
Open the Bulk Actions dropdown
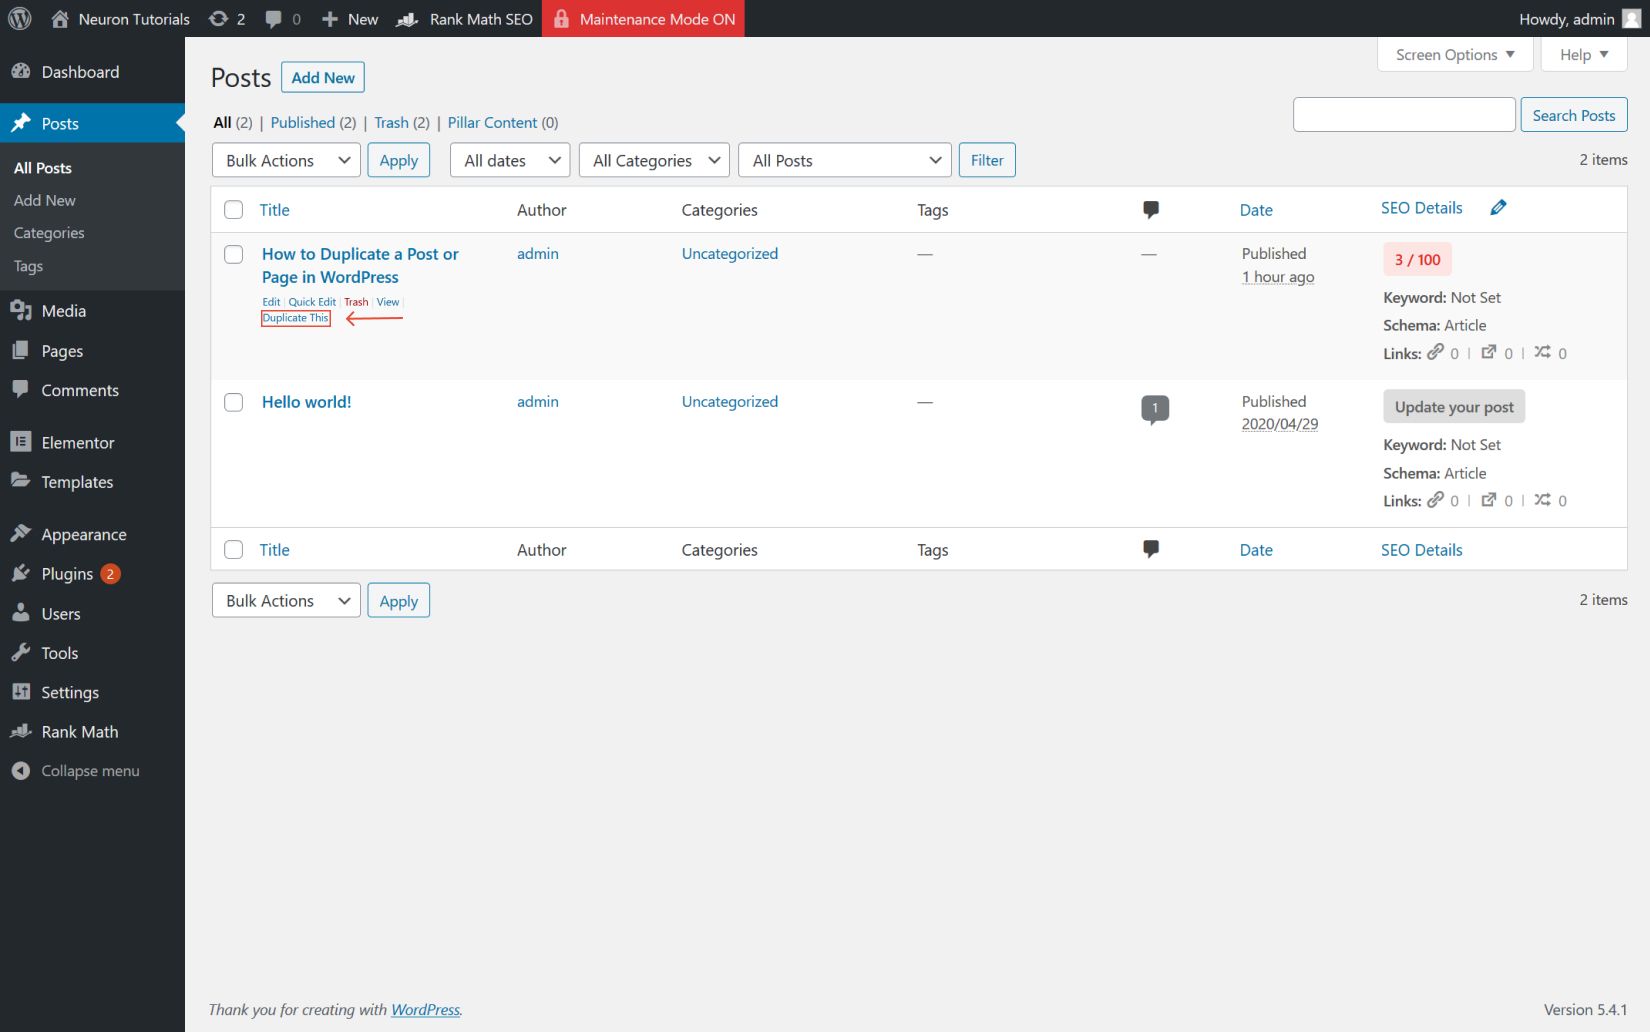tap(285, 160)
